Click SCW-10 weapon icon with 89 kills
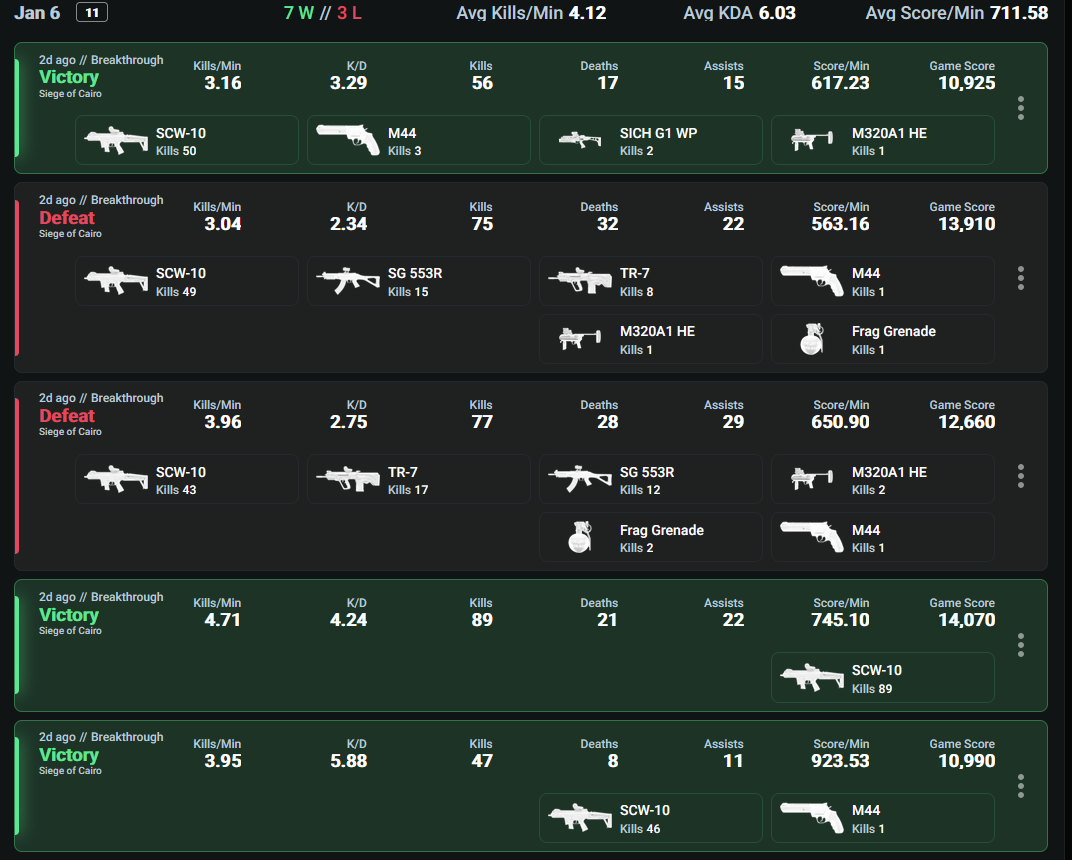The width and height of the screenshot is (1072, 860). 812,677
